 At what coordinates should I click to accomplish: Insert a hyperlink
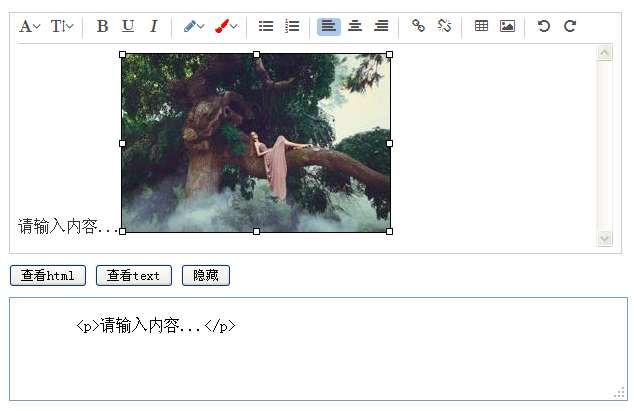(419, 26)
